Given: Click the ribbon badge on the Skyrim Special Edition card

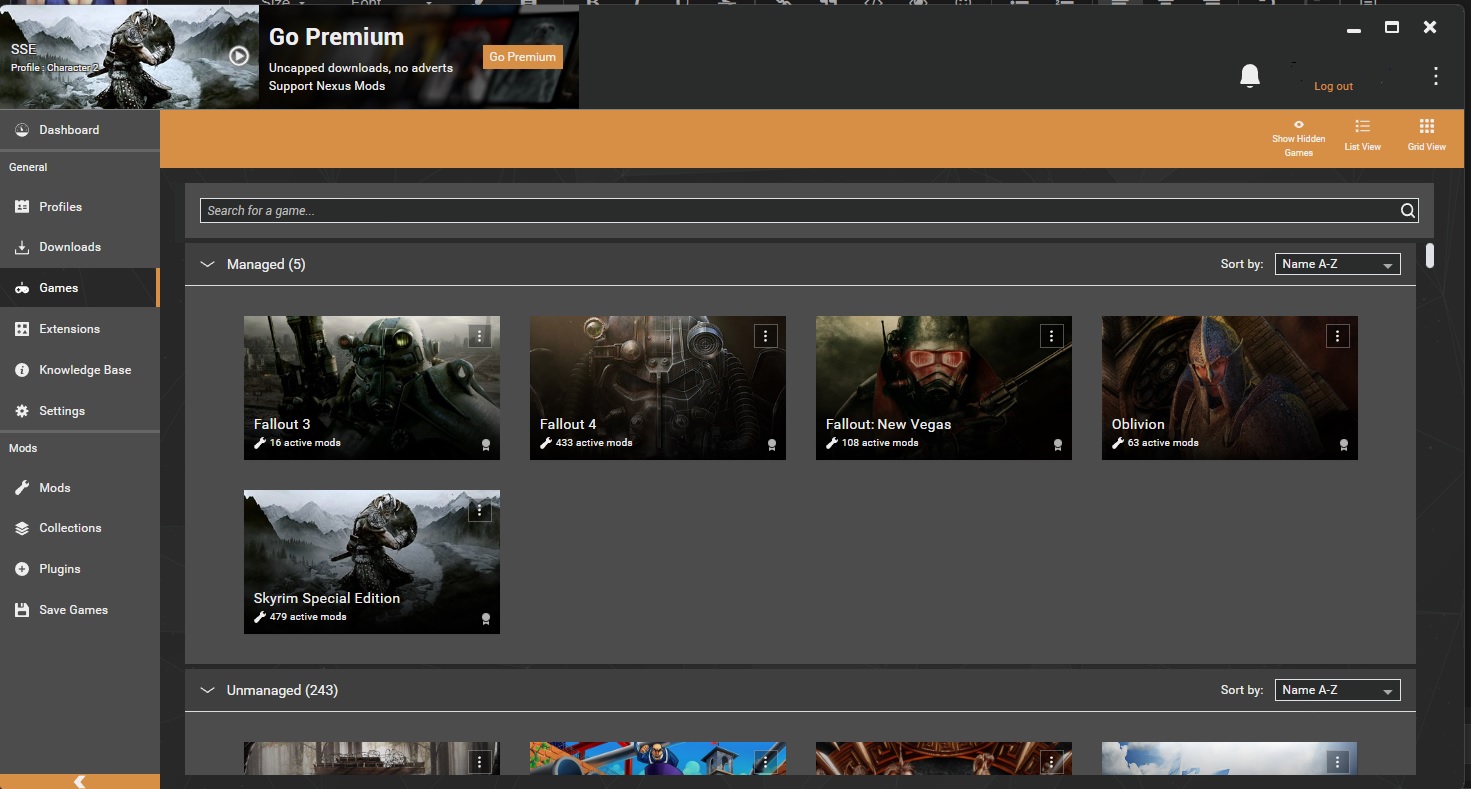Looking at the screenshot, I should [486, 619].
